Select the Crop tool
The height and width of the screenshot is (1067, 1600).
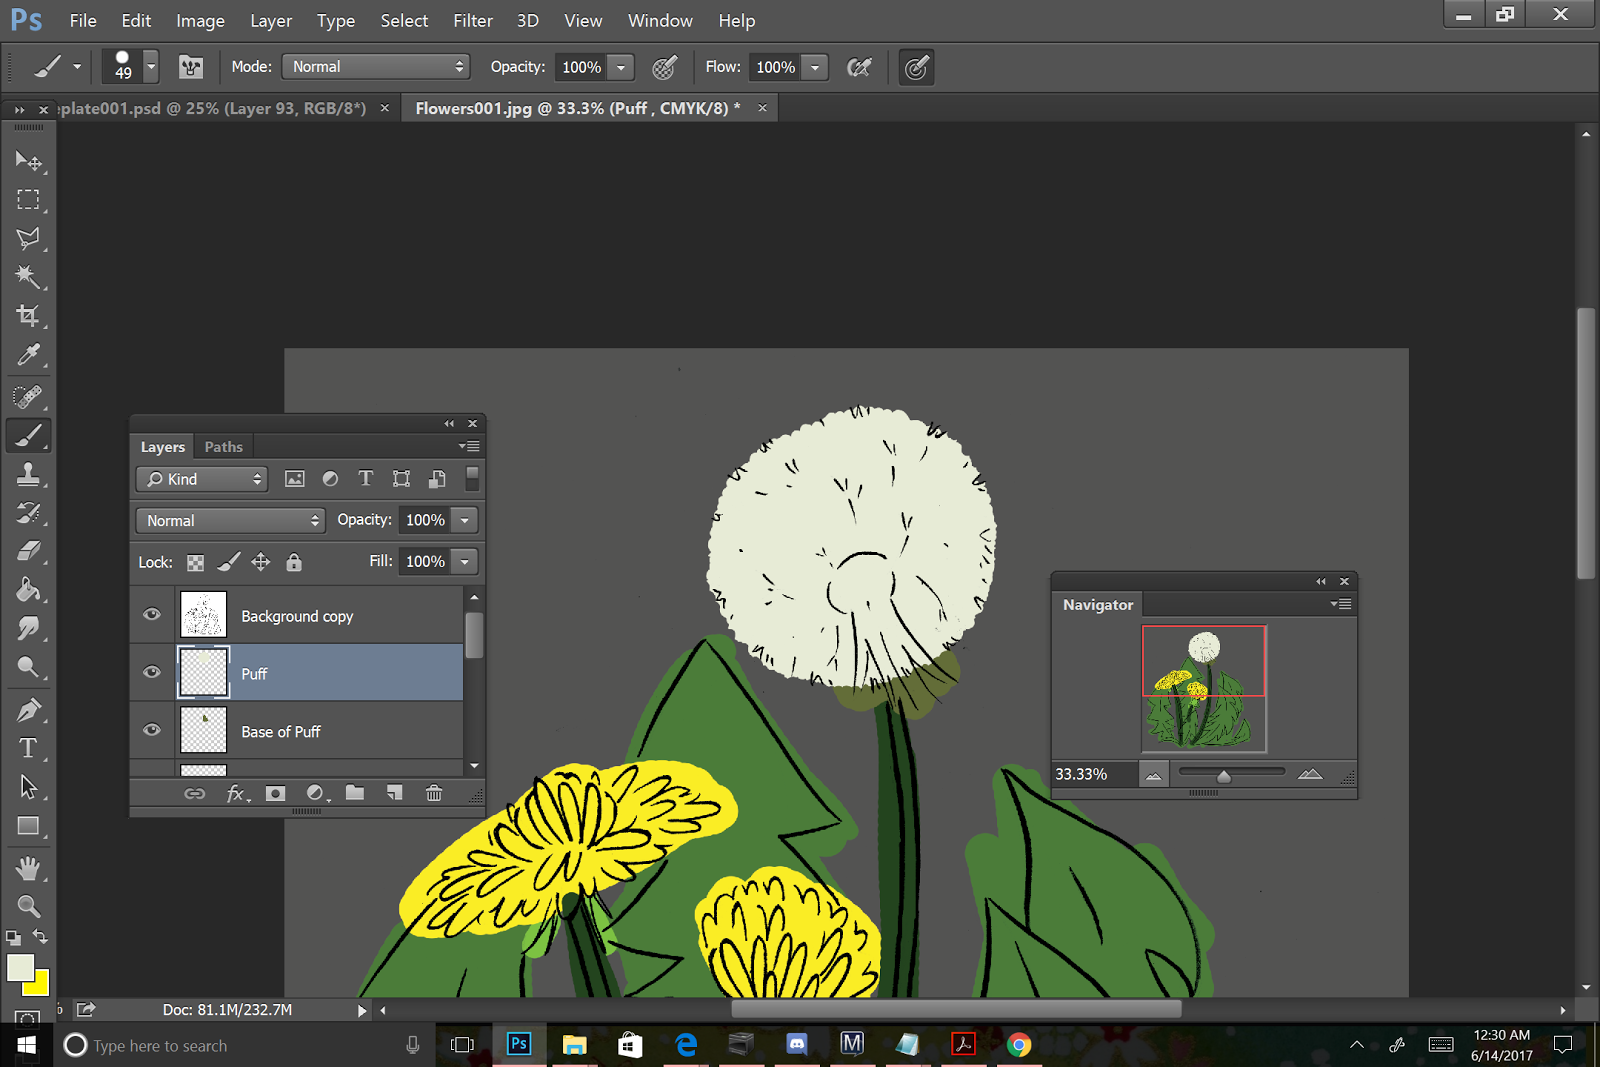(x=28, y=316)
